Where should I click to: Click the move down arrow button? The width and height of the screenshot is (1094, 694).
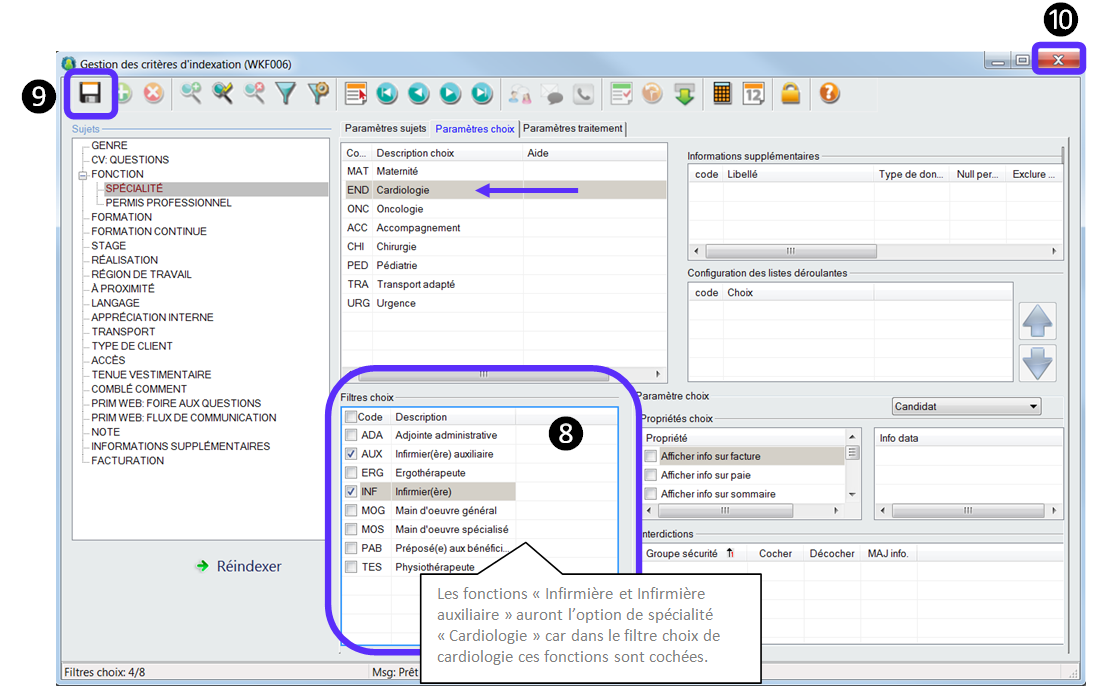click(1037, 362)
